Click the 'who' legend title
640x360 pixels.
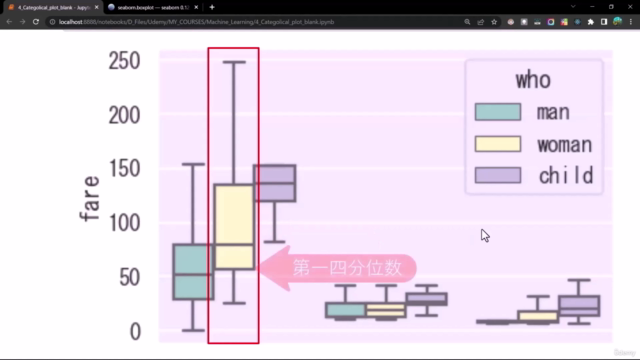tap(533, 80)
